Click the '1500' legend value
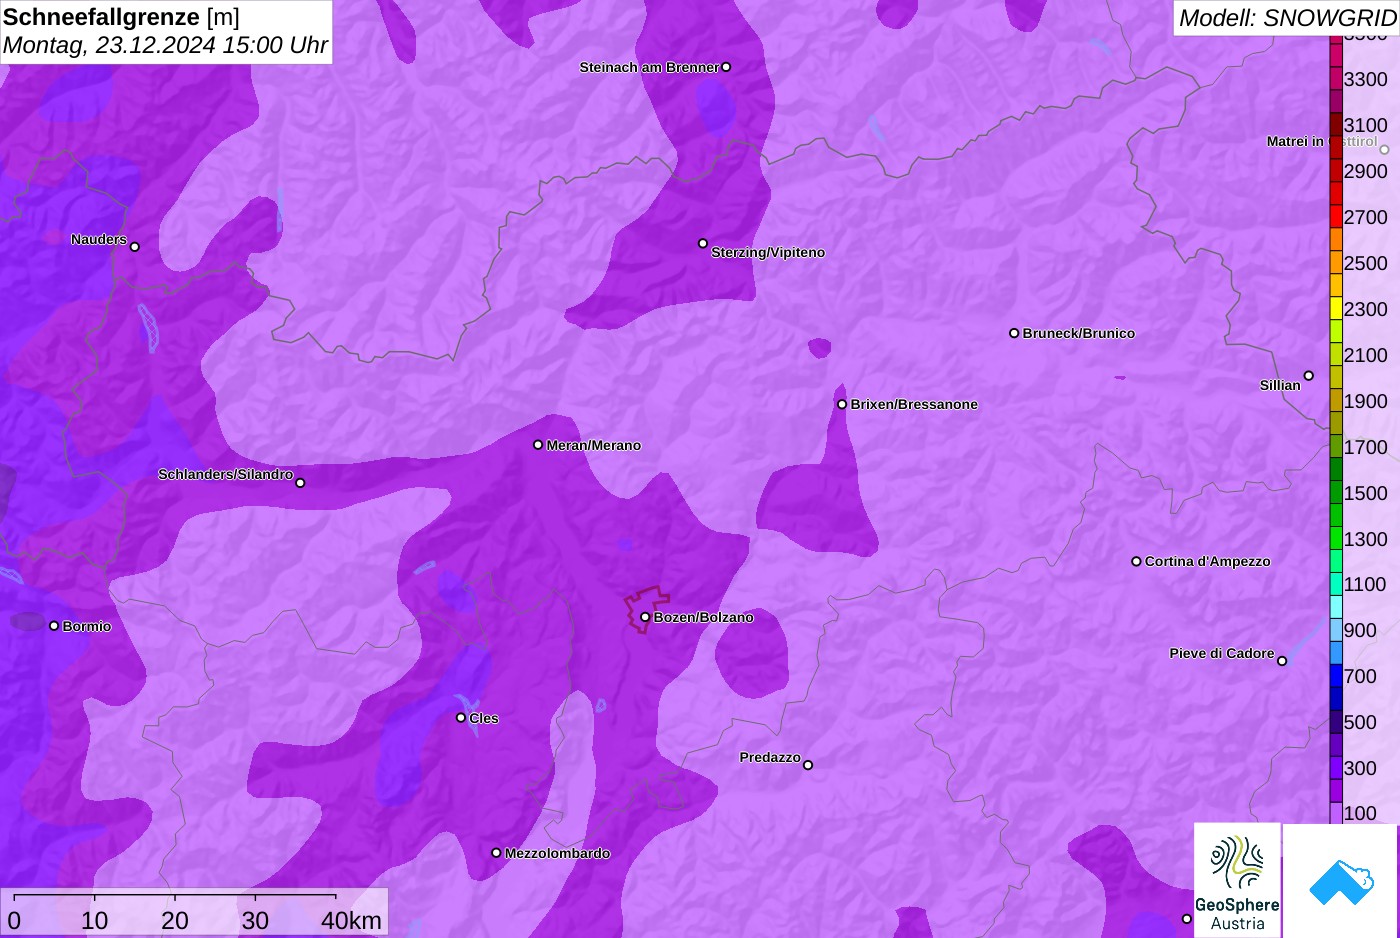1400x938 pixels. click(1366, 493)
